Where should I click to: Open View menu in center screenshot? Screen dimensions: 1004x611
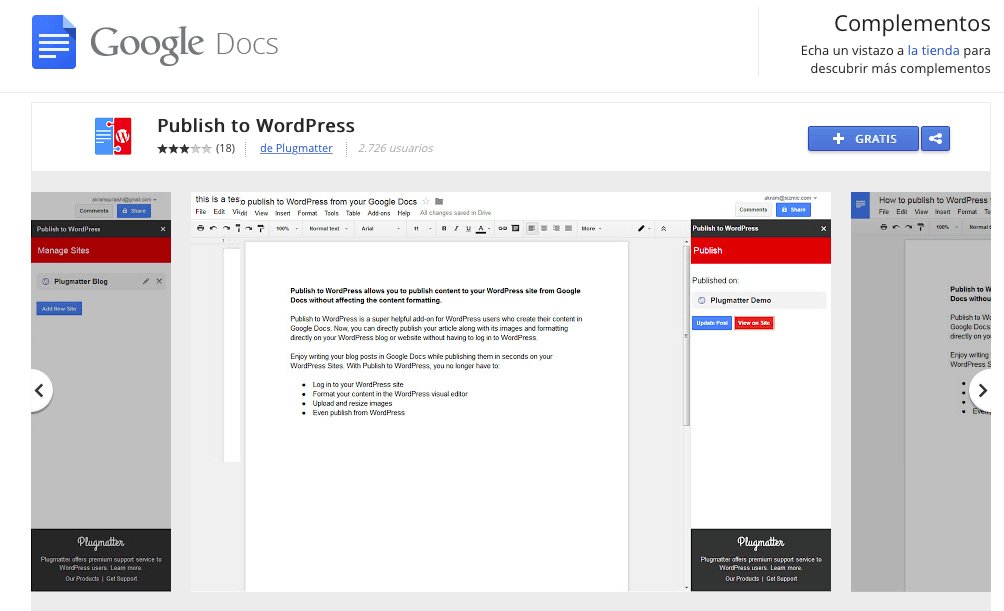(261, 213)
